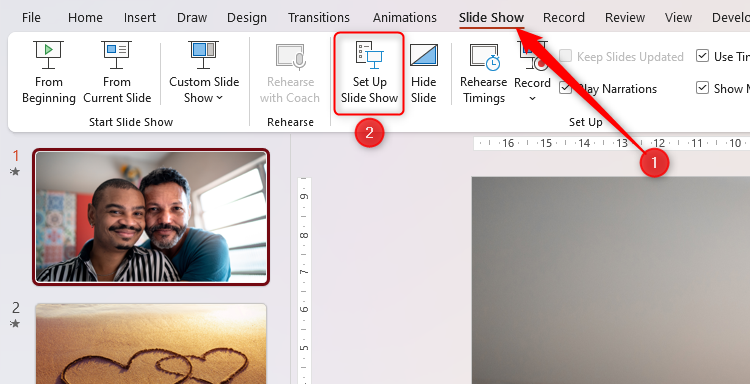Click the transition star under slide 1
This screenshot has height=384, width=750.
15,171
